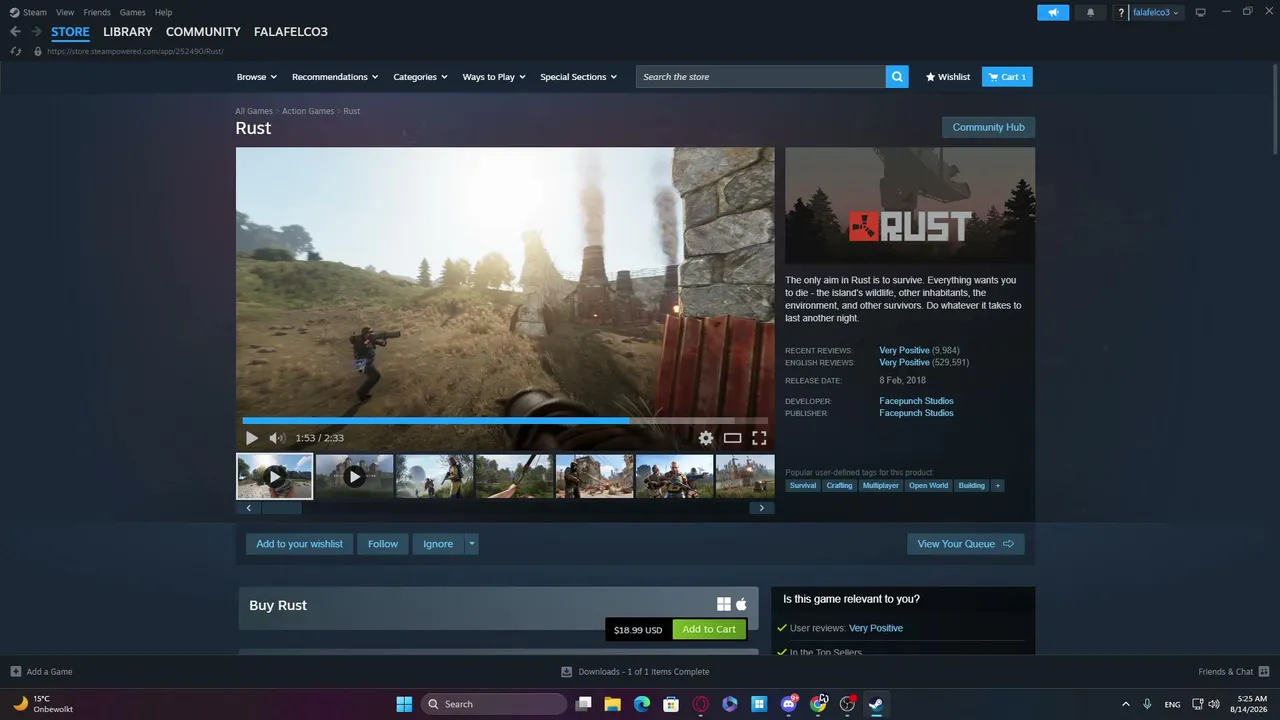This screenshot has height=720, width=1280.
Task: Open notifications bell icon
Action: click(1090, 12)
